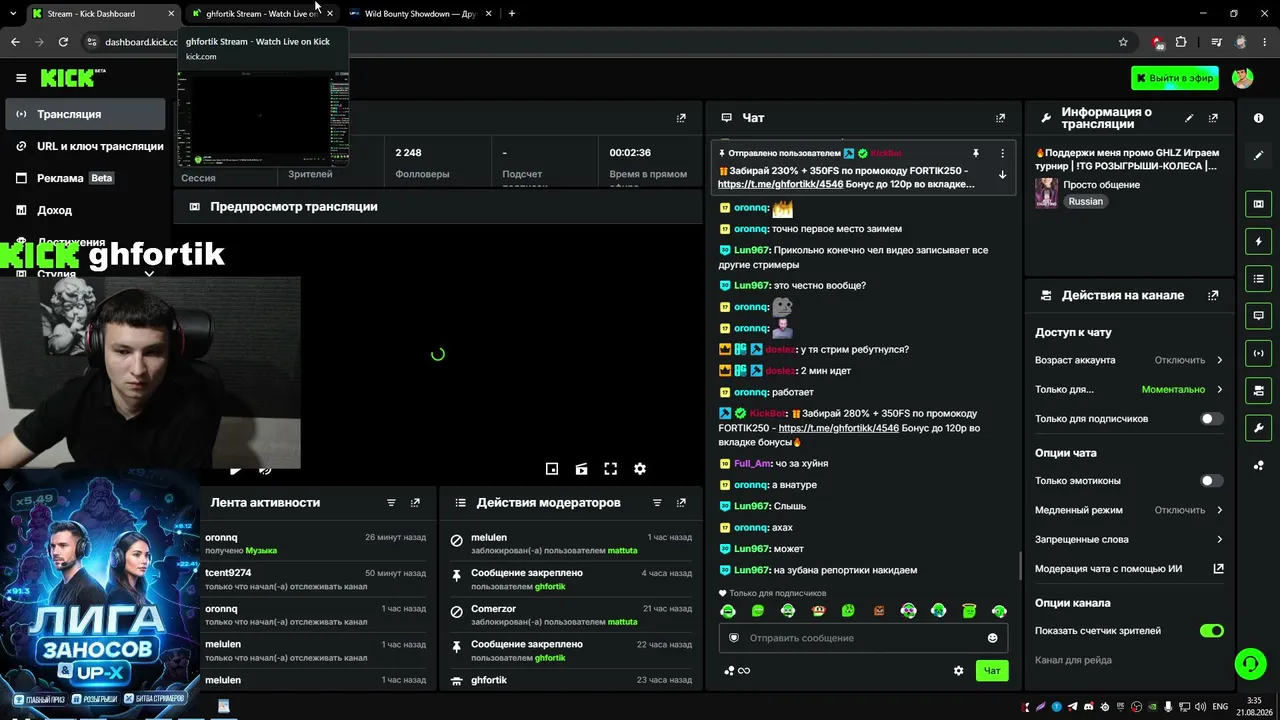Click the message input Отправить сообщение
Viewport: 1280px width, 720px height.
(x=863, y=638)
